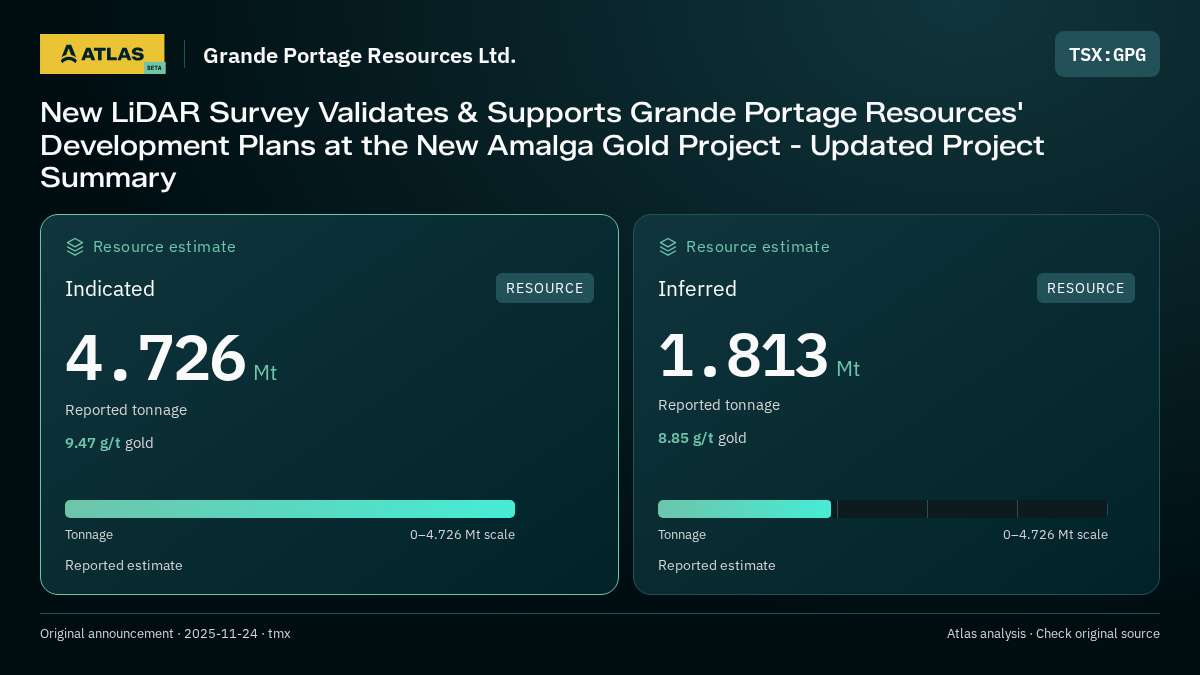Click Resource estimate label in Indicated card
The width and height of the screenshot is (1200, 675).
[164, 247]
